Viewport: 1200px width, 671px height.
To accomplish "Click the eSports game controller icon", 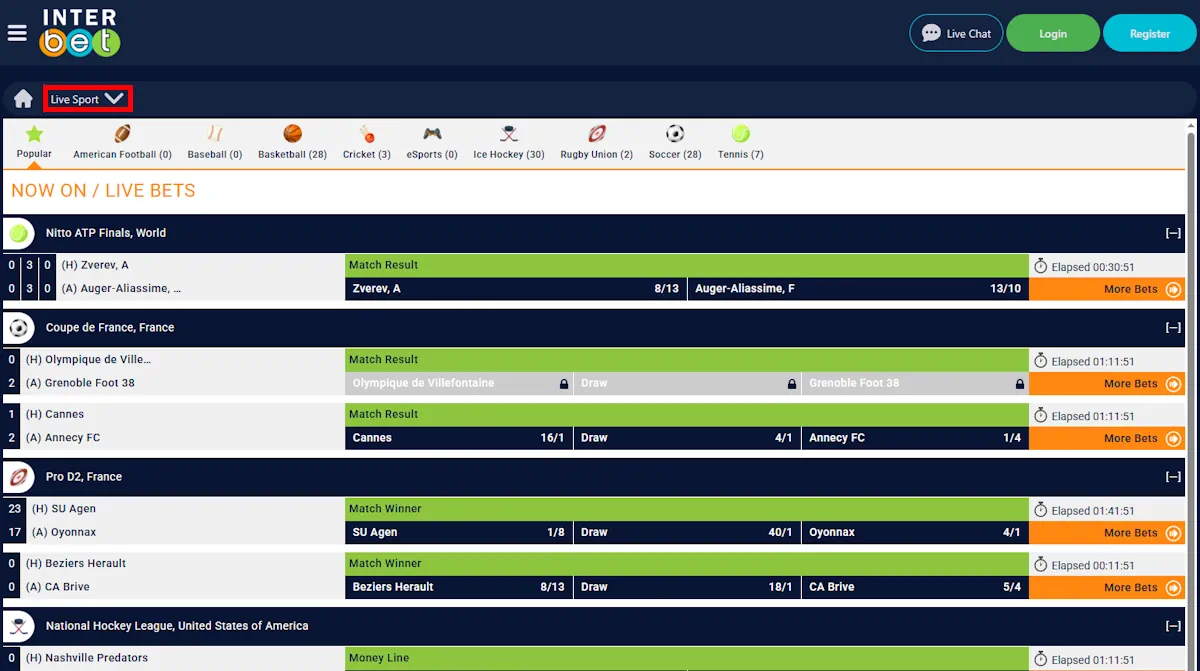I will tap(431, 135).
